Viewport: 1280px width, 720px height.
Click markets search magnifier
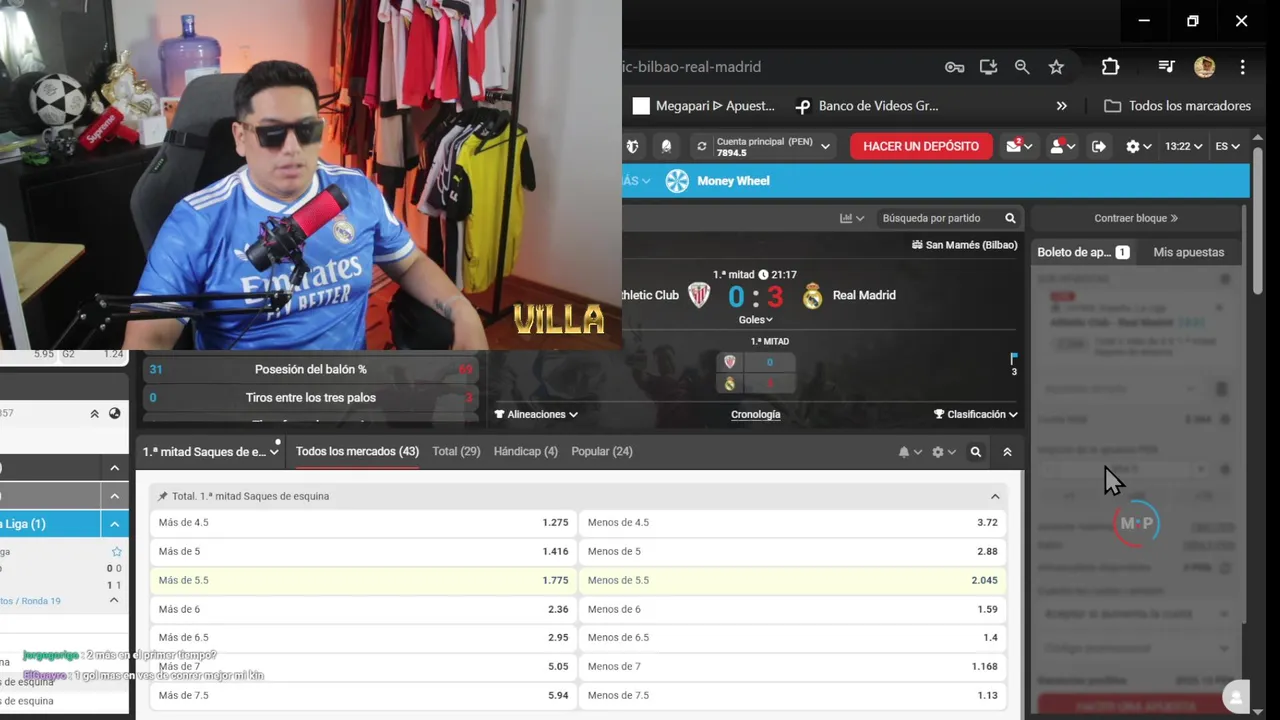tap(976, 452)
